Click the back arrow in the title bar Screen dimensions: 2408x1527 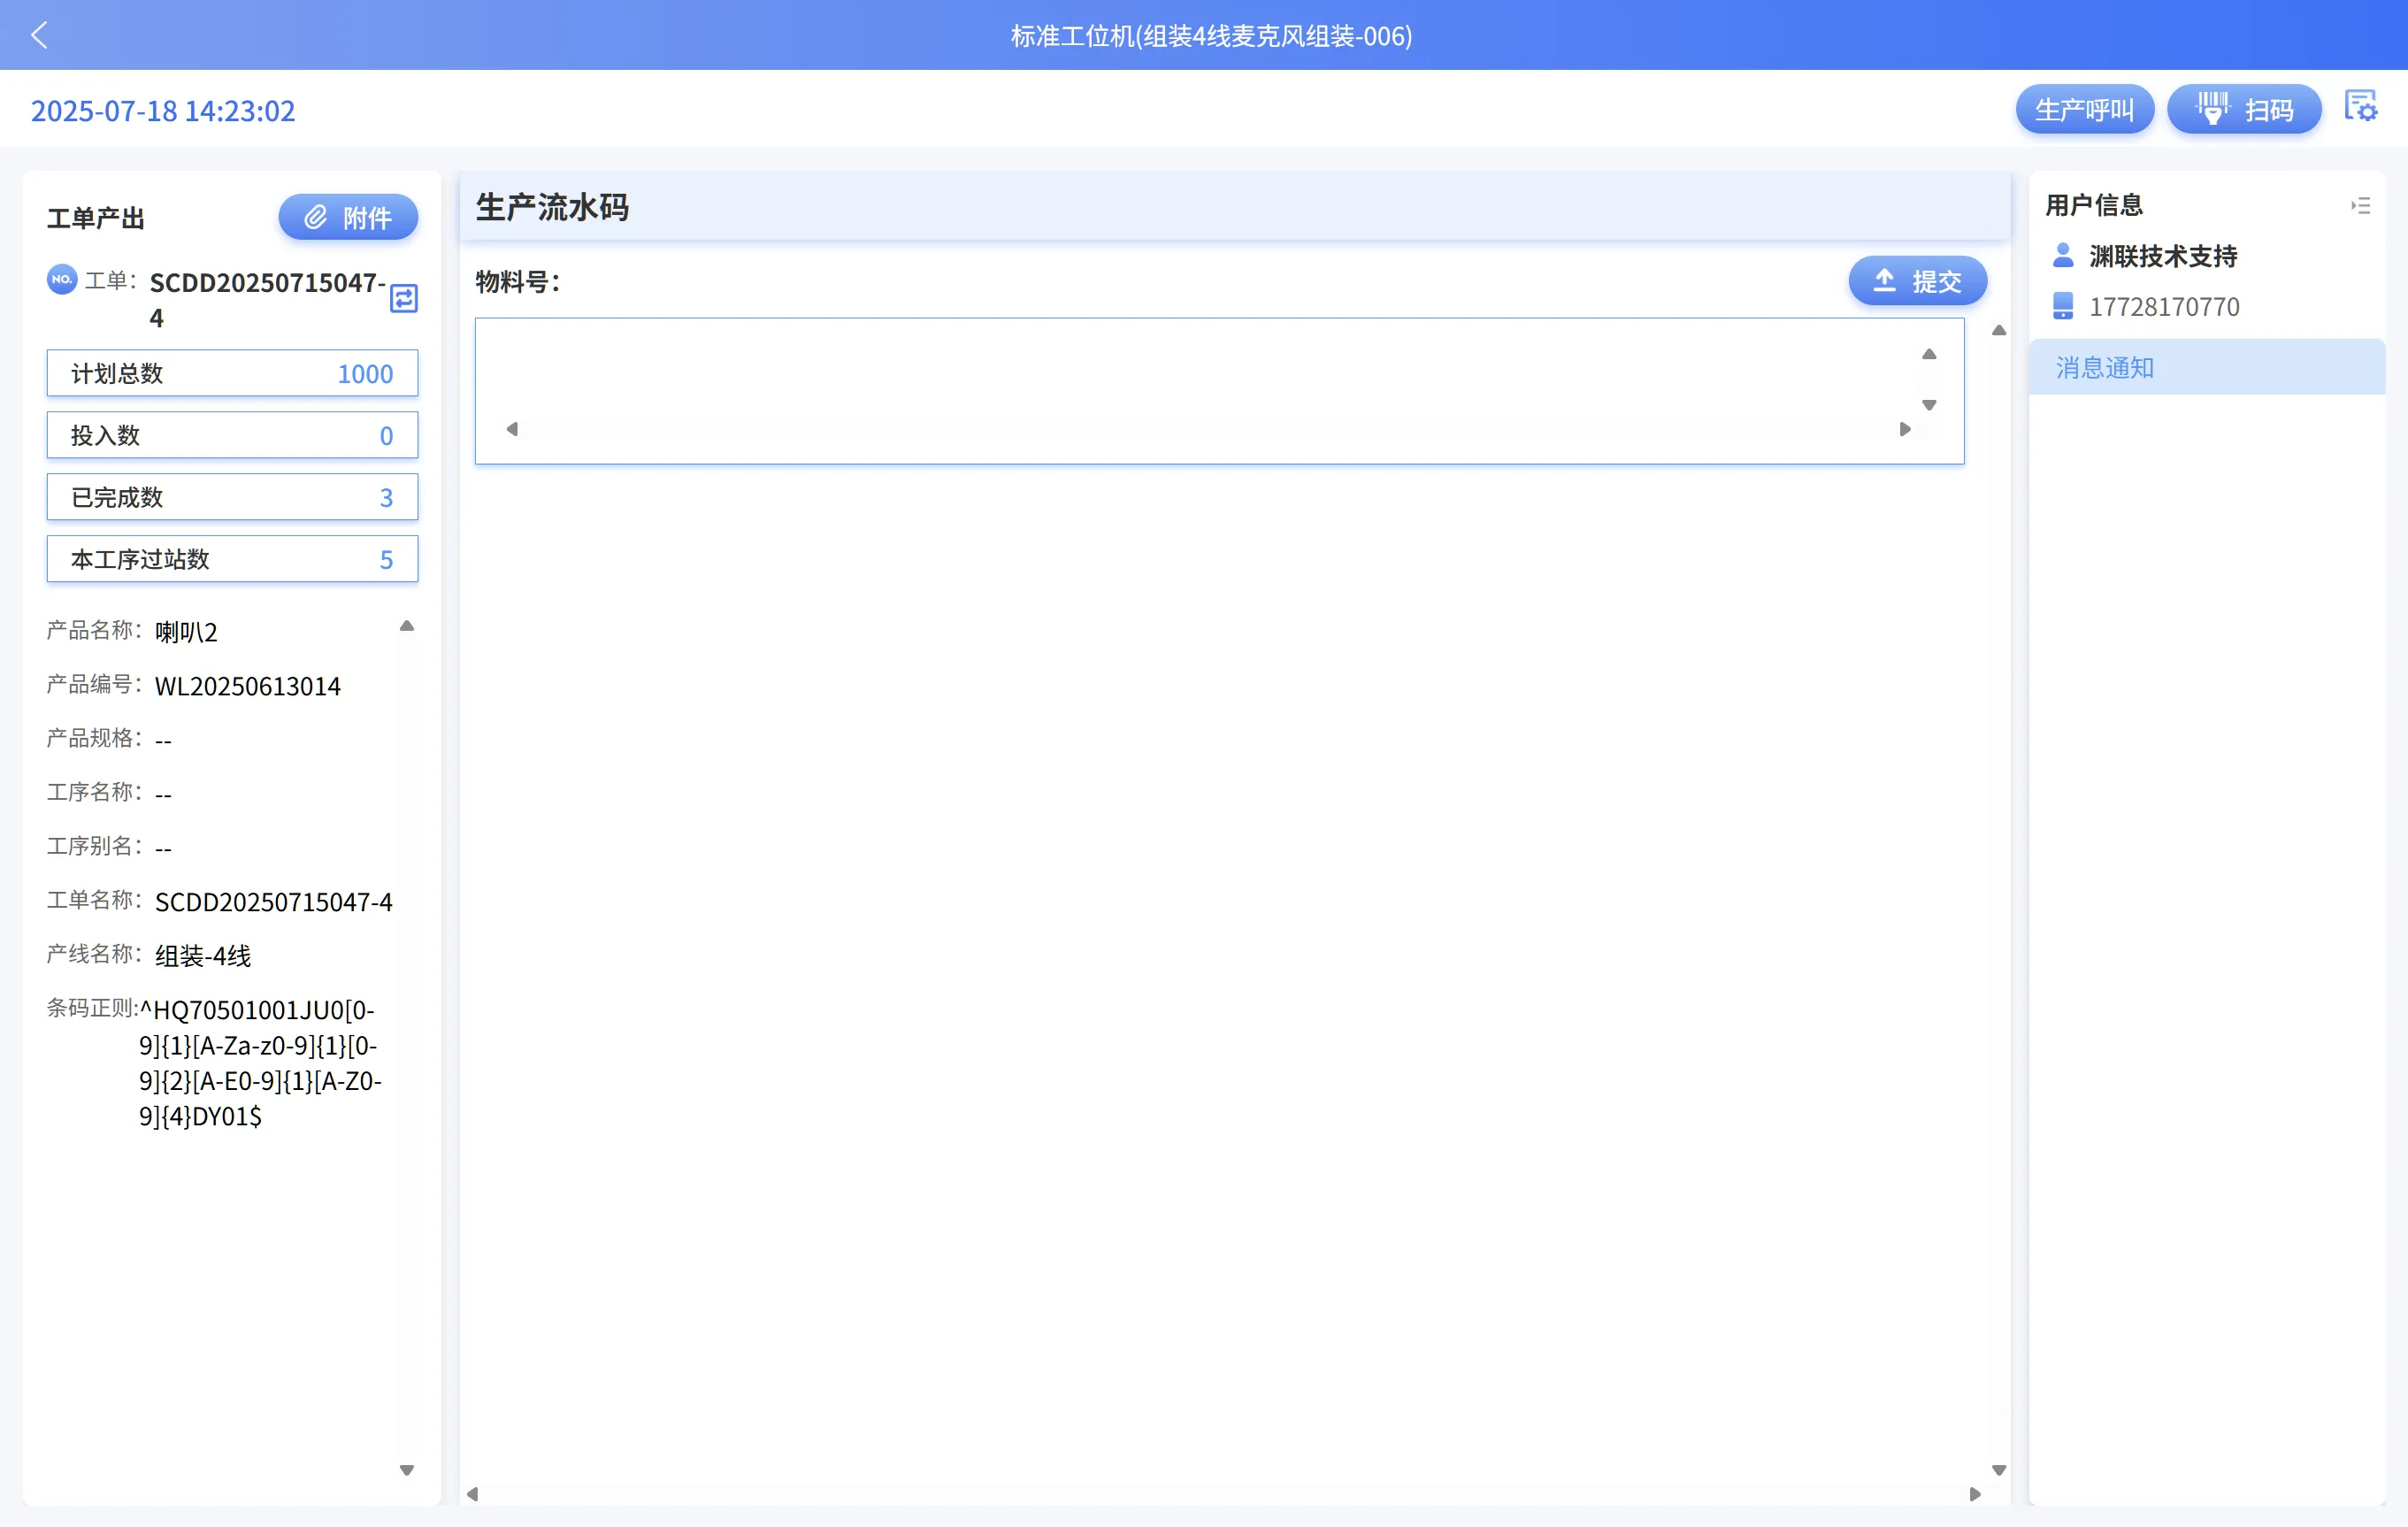pyautogui.click(x=40, y=35)
